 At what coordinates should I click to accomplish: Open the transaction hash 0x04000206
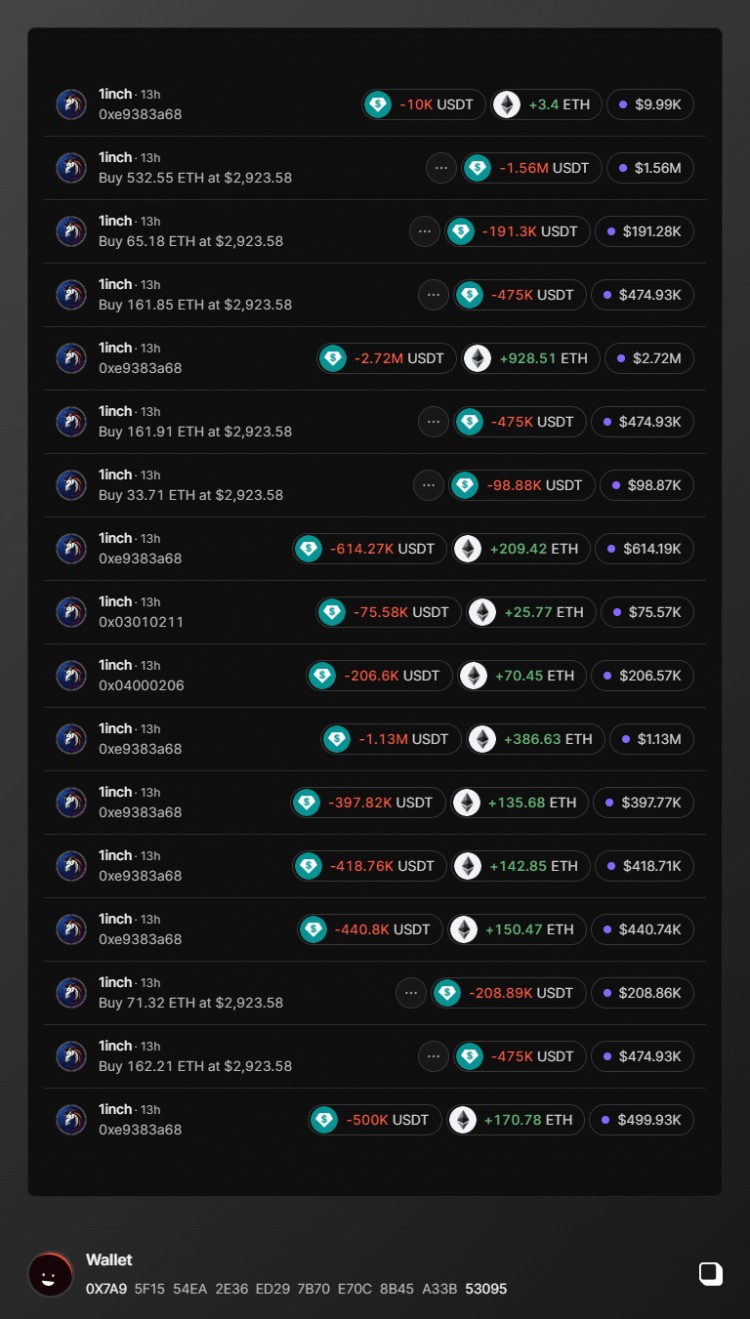(x=141, y=685)
